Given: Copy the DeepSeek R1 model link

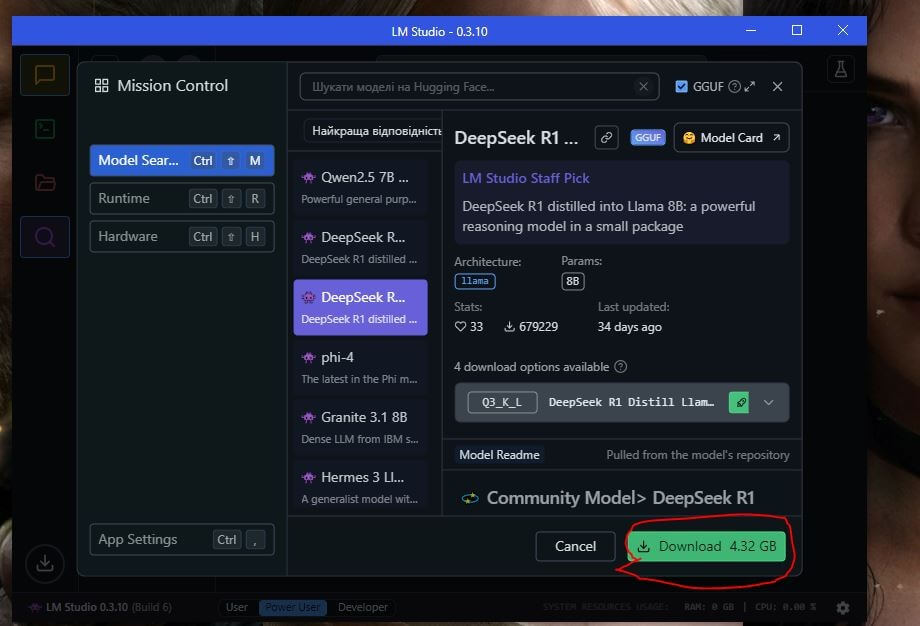Looking at the screenshot, I should 606,138.
